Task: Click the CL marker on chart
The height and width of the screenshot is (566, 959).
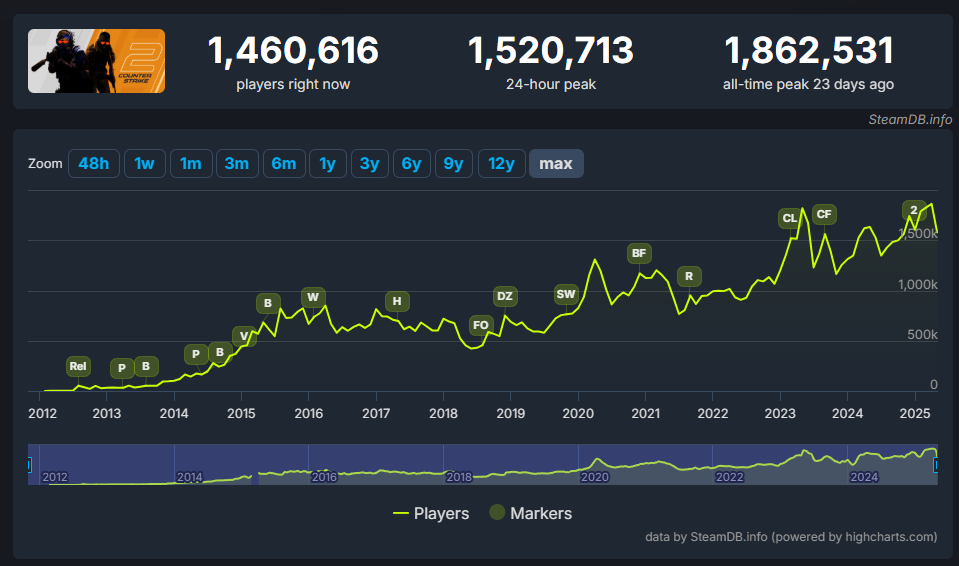Action: [x=790, y=218]
